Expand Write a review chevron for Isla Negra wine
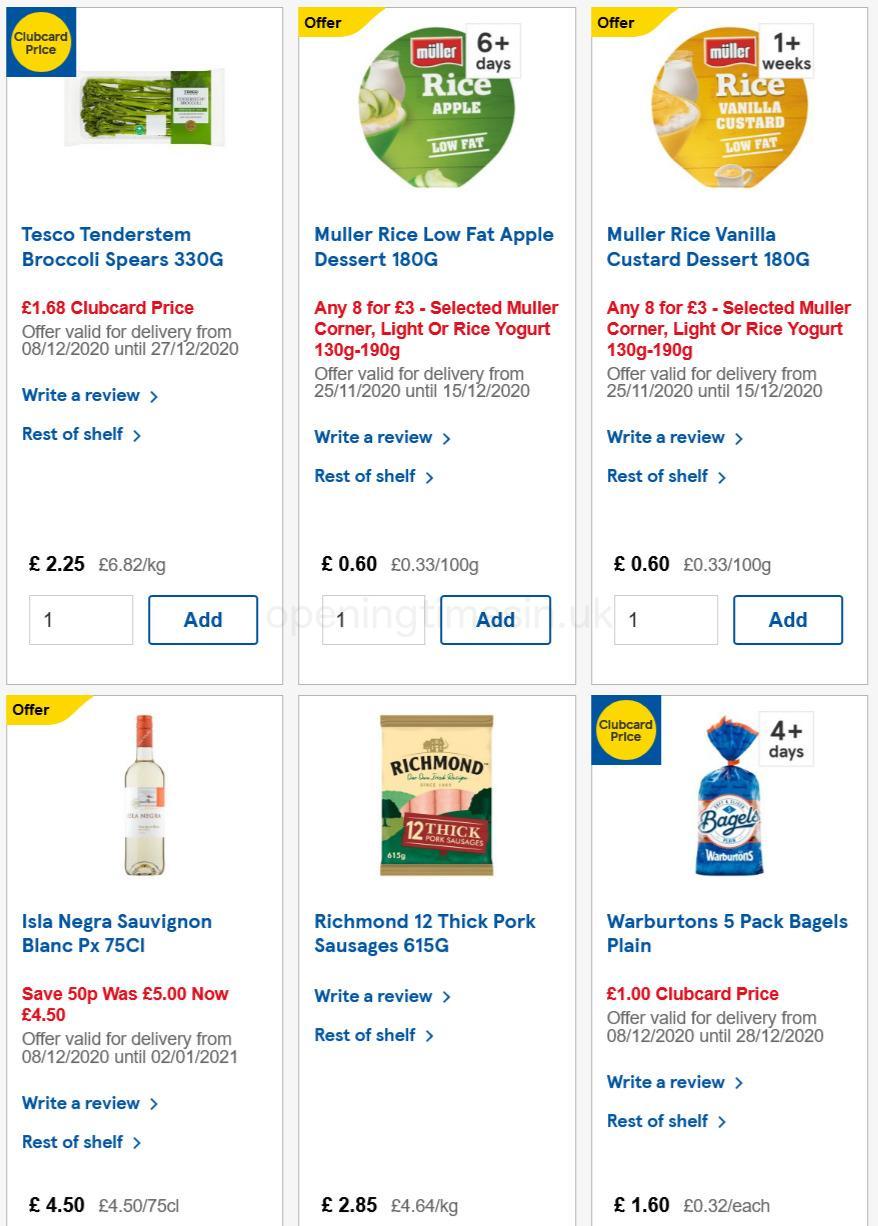 pyautogui.click(x=154, y=1103)
